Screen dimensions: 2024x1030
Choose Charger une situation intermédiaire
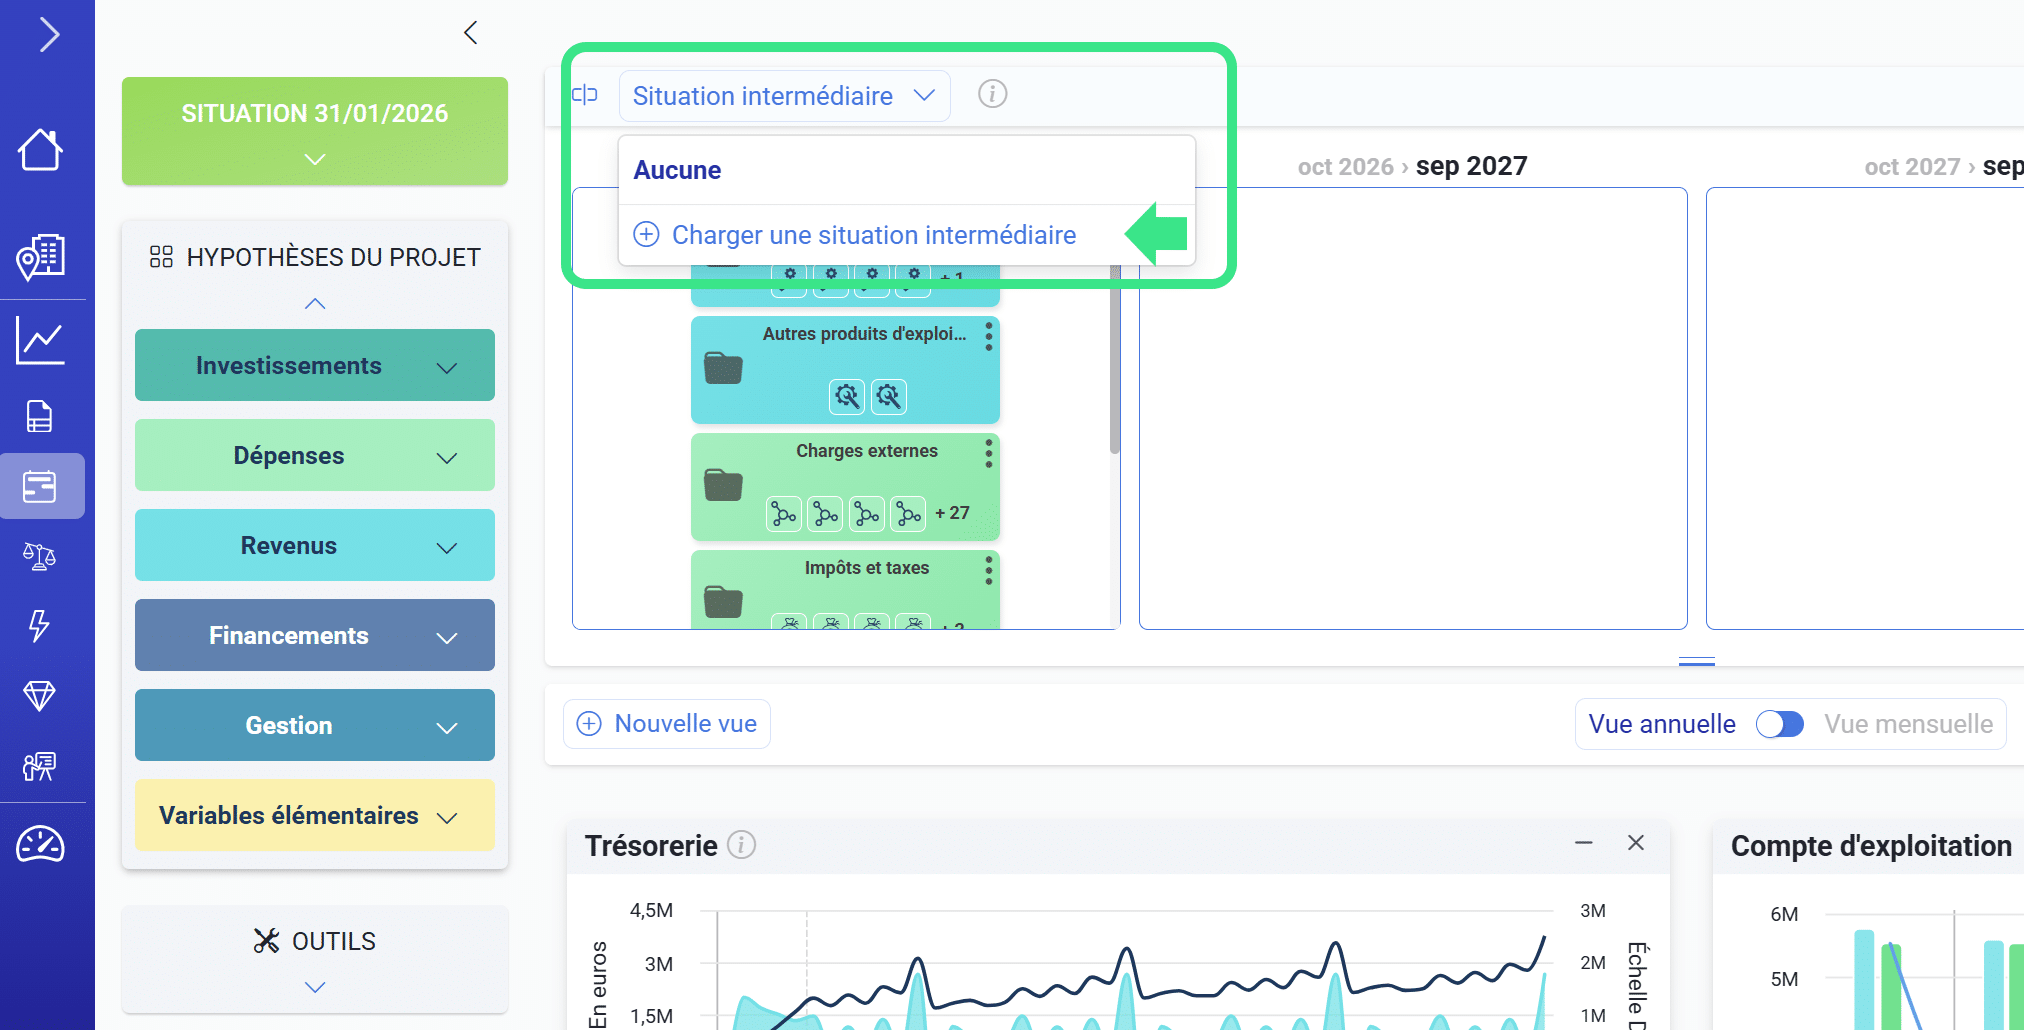pyautogui.click(x=873, y=235)
